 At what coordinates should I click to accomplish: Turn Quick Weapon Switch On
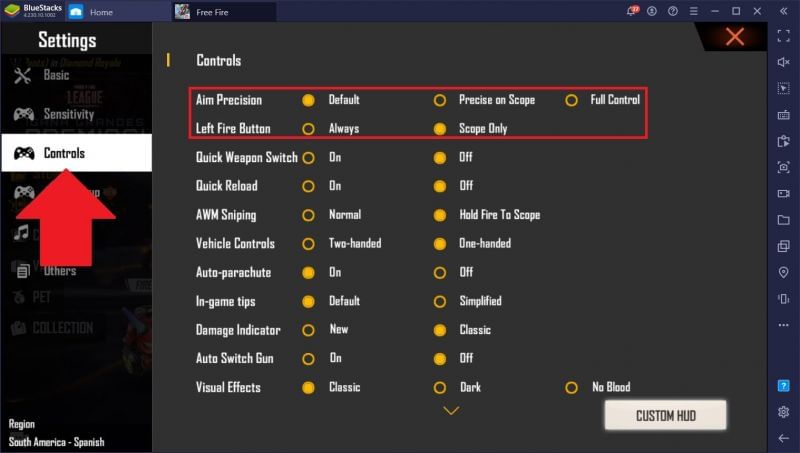pos(309,158)
